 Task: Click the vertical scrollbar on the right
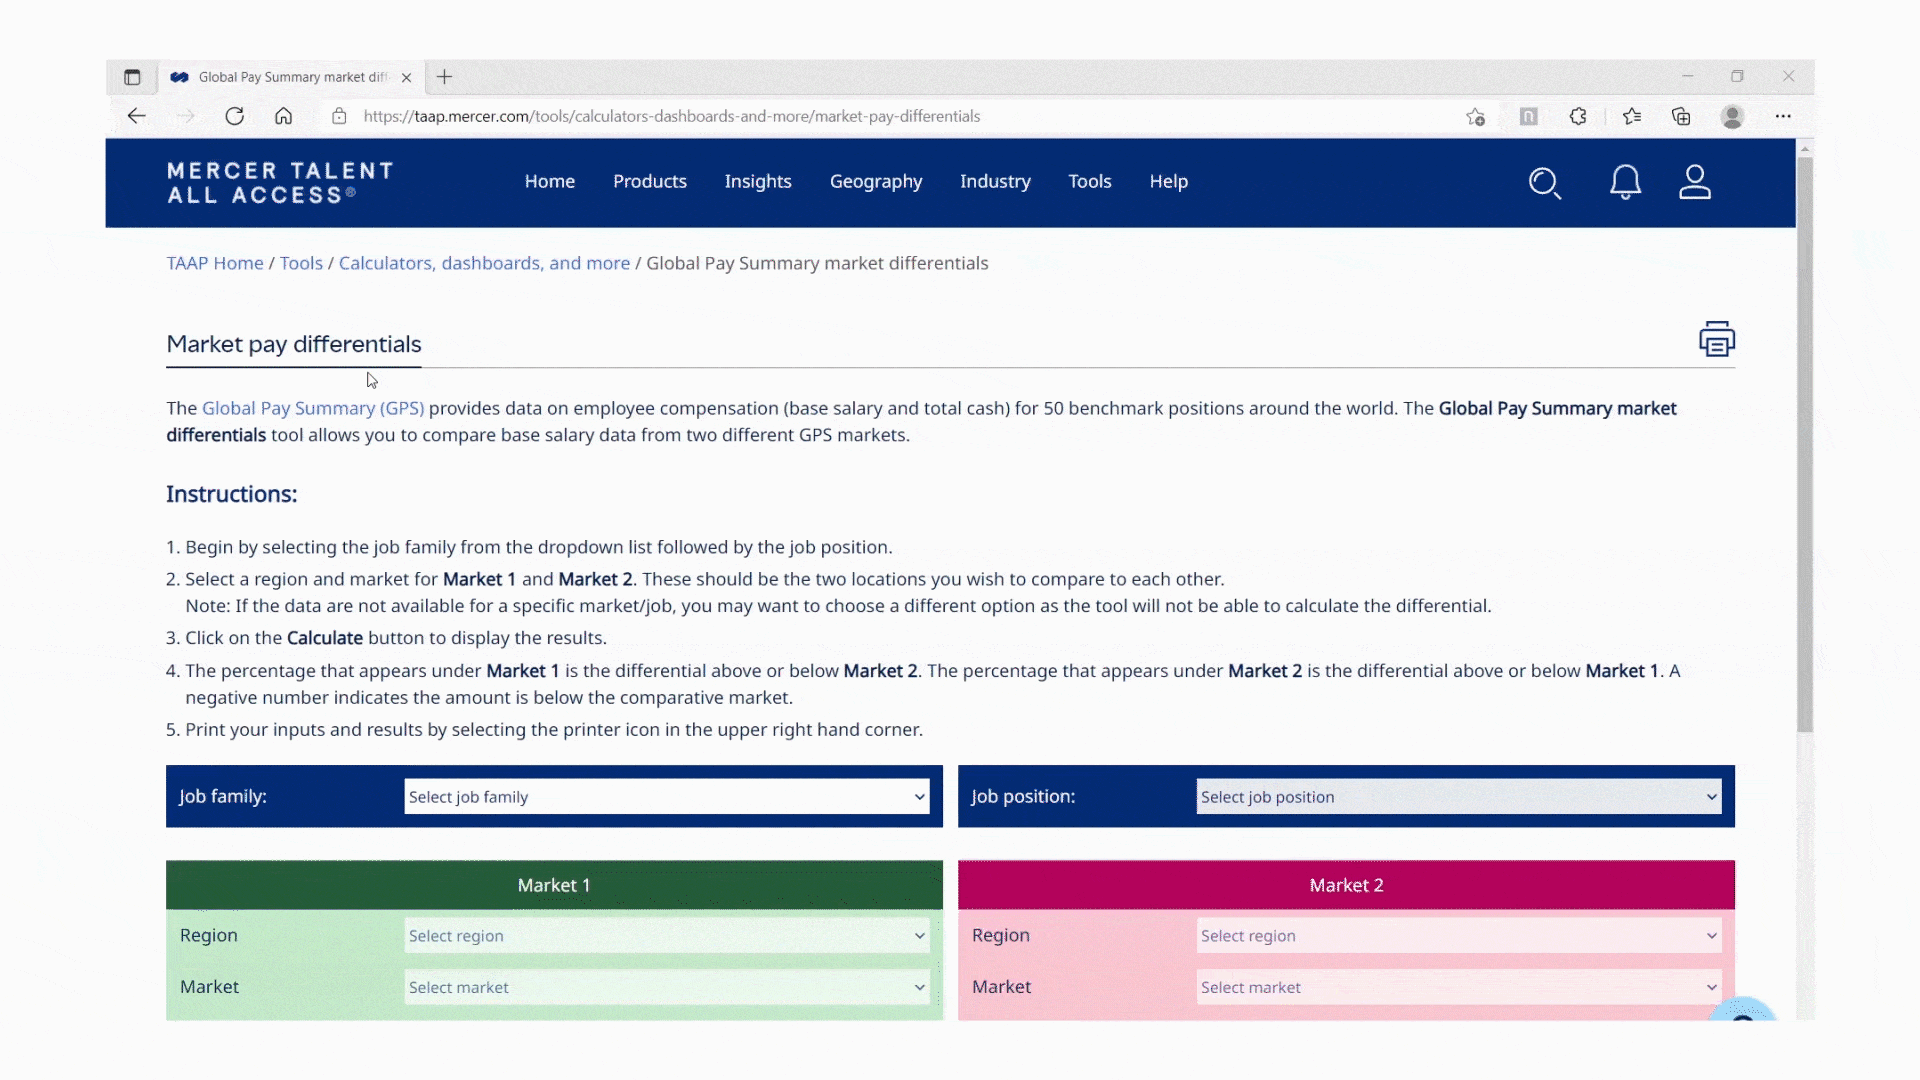(x=1804, y=440)
